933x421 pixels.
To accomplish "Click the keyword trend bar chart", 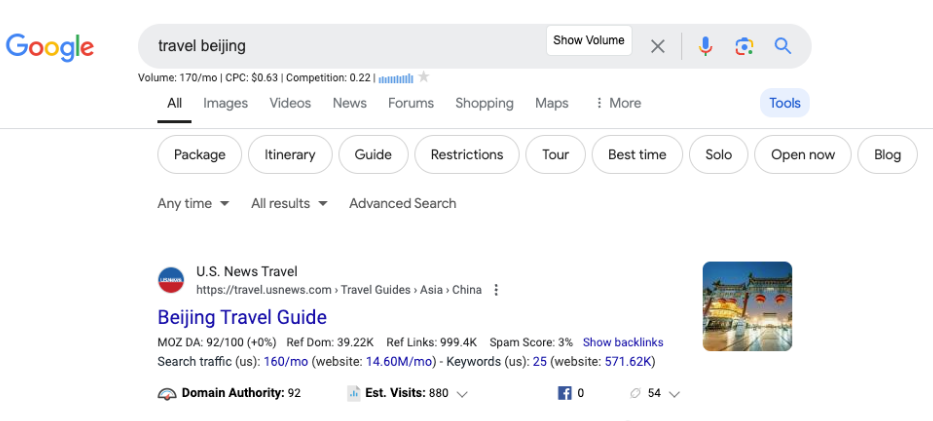I will 396,78.
